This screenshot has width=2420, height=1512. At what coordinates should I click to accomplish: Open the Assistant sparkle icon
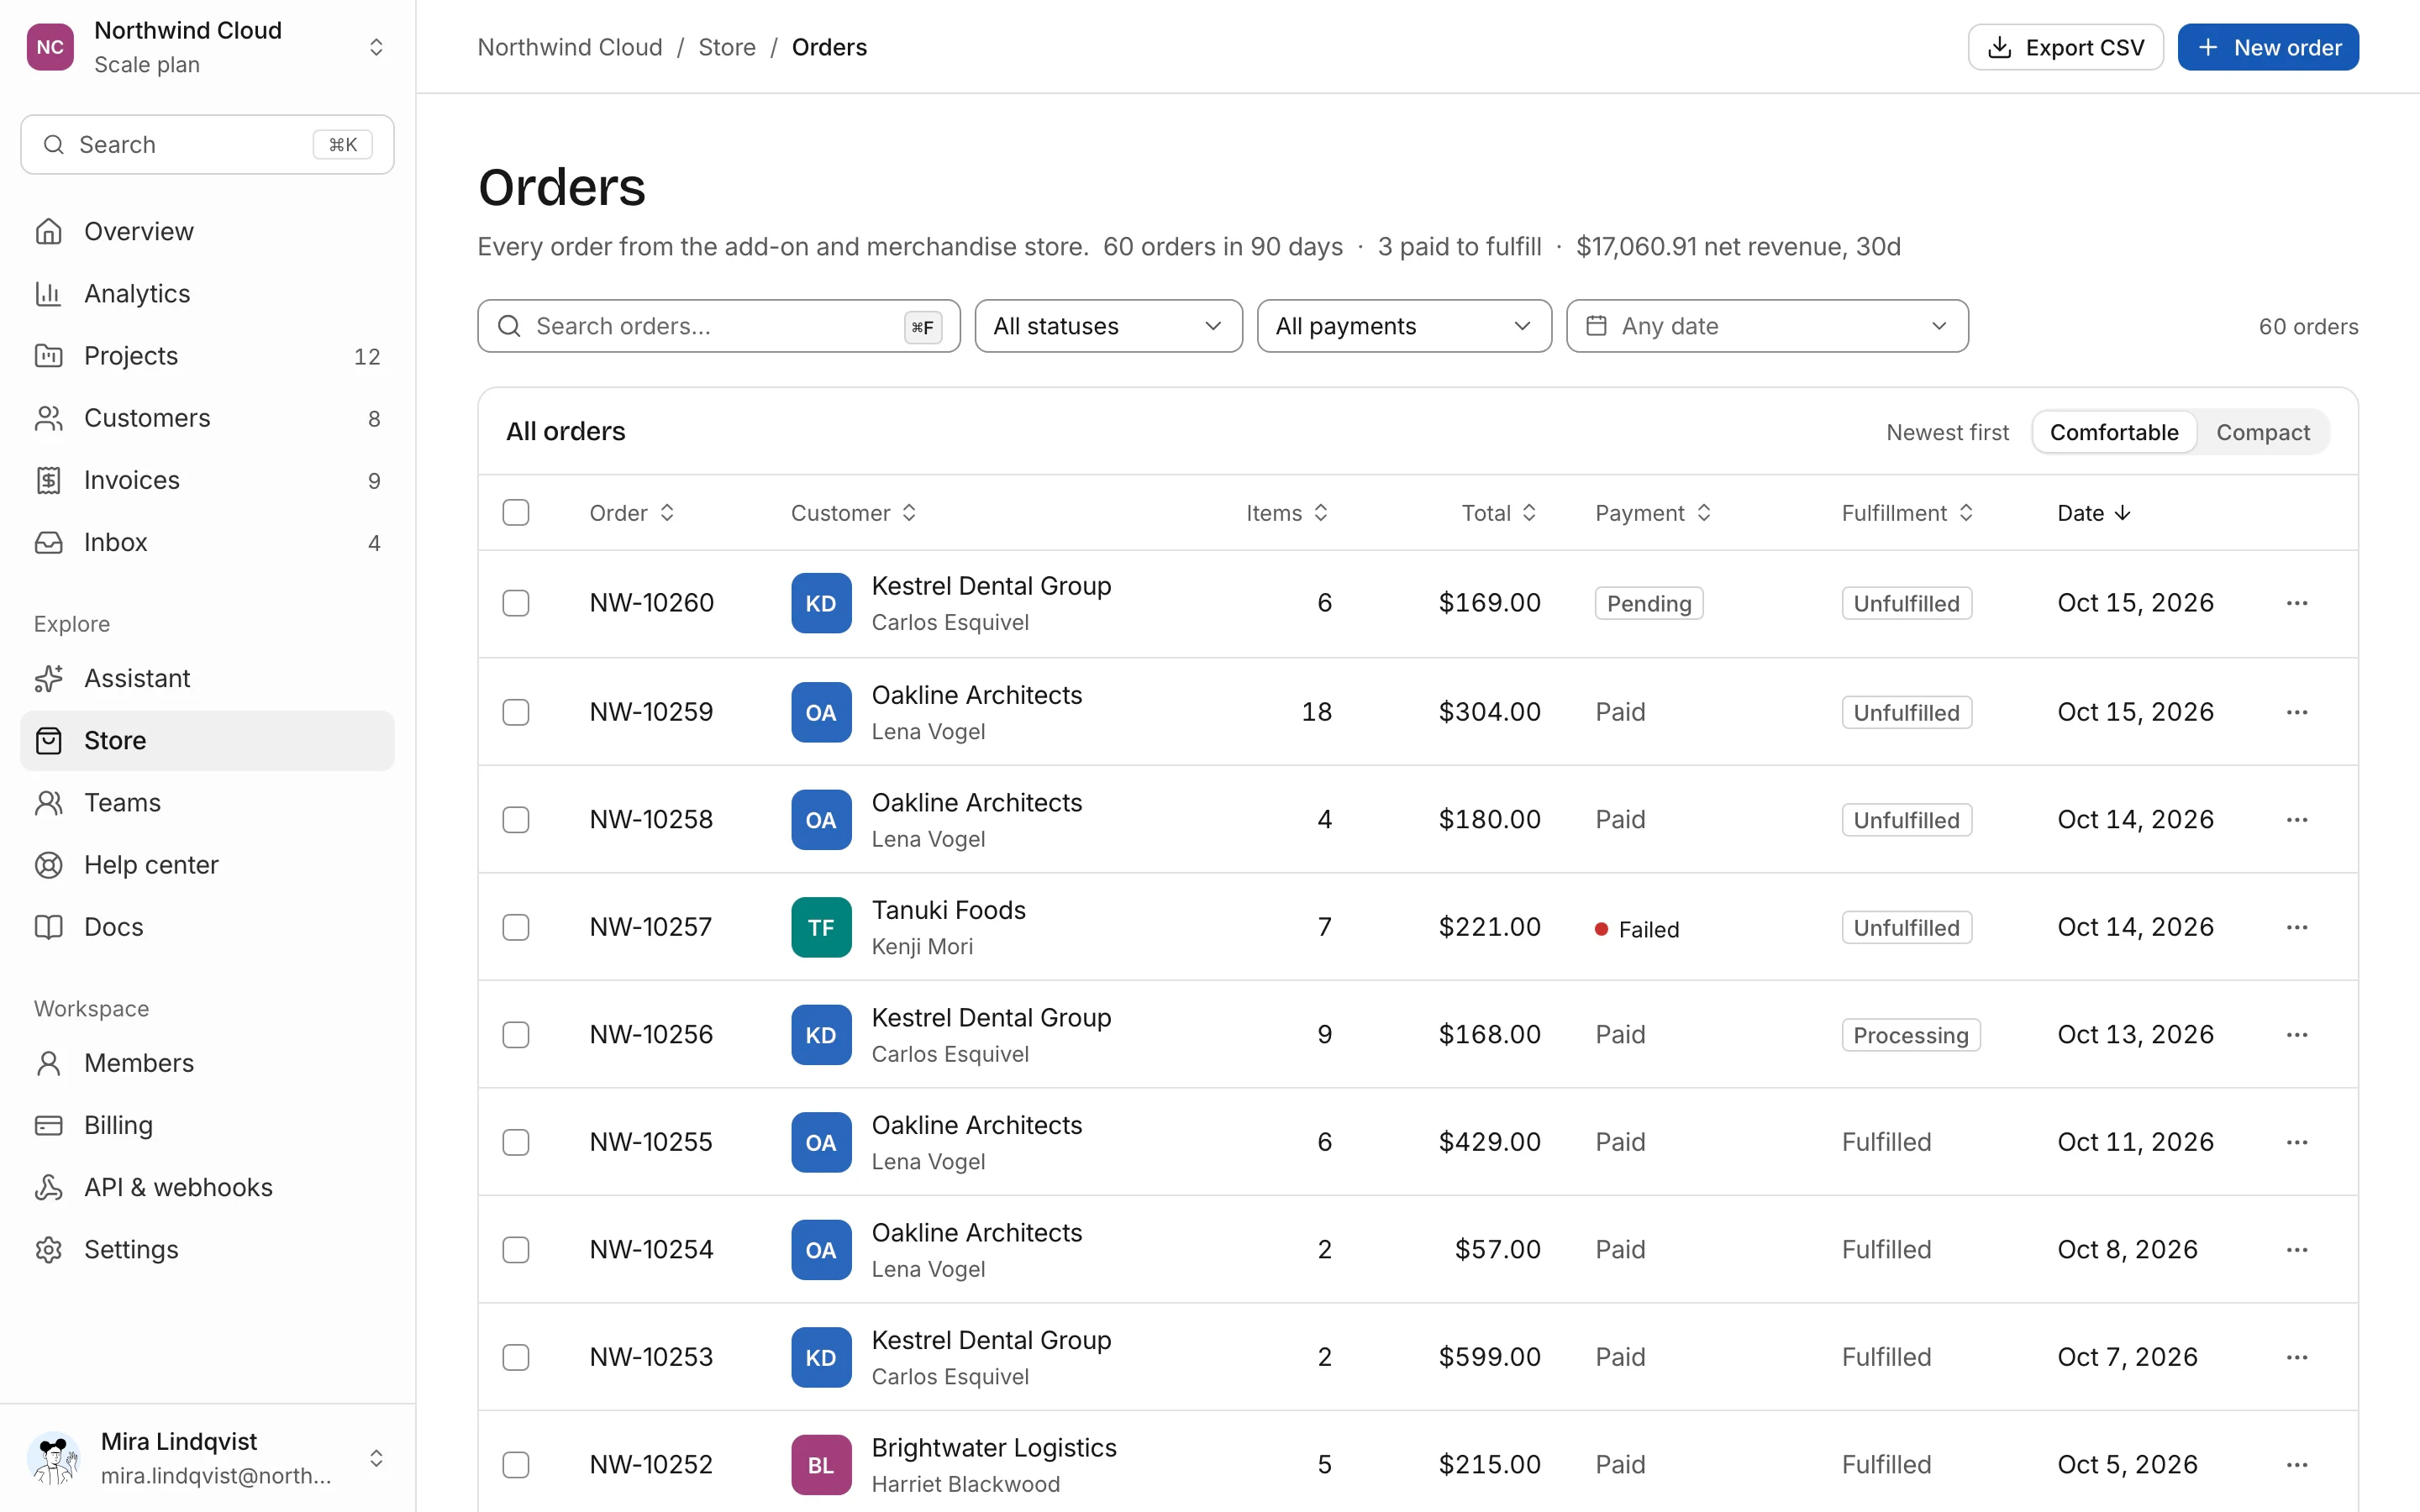click(x=48, y=678)
